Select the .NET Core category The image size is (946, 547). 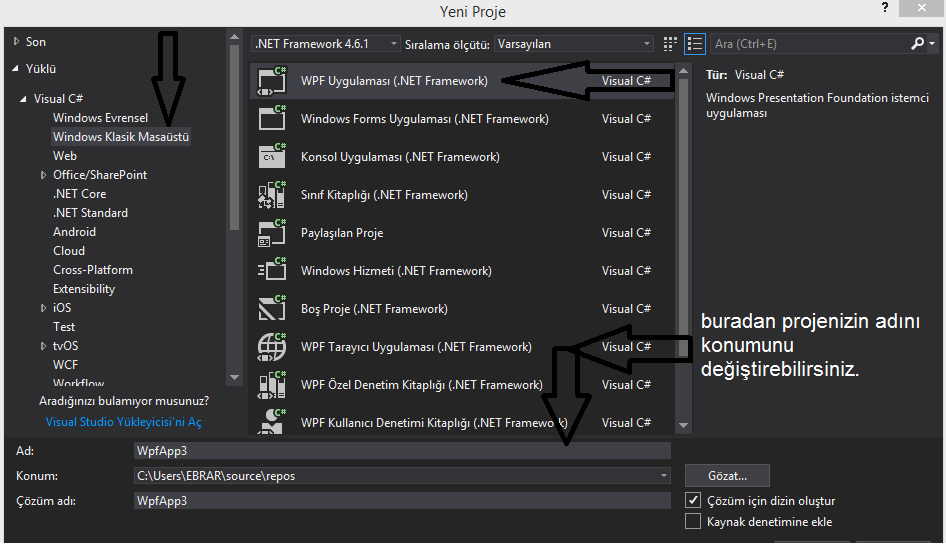pos(80,194)
